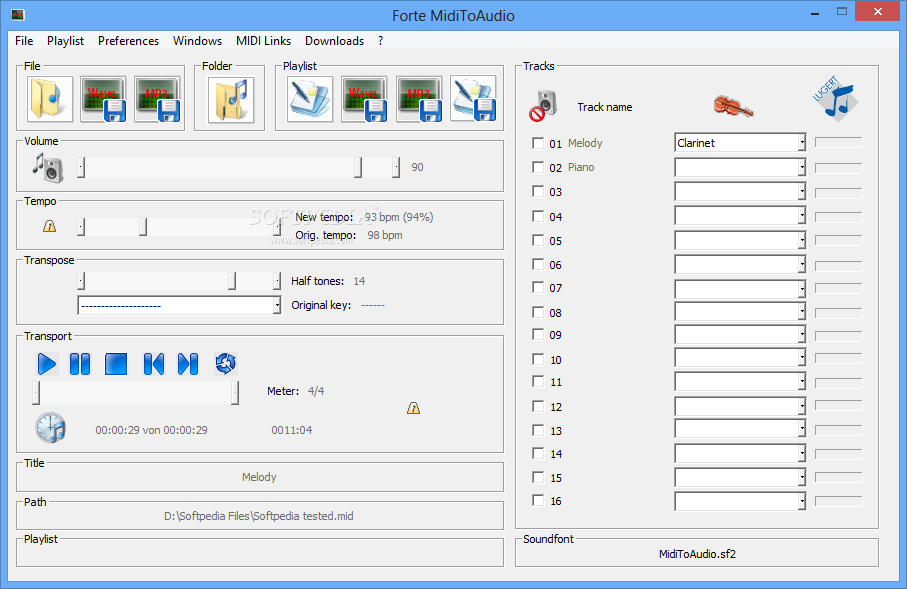Screen dimensions: 907x589
Task: Pause playback in Transport
Action: 80,364
